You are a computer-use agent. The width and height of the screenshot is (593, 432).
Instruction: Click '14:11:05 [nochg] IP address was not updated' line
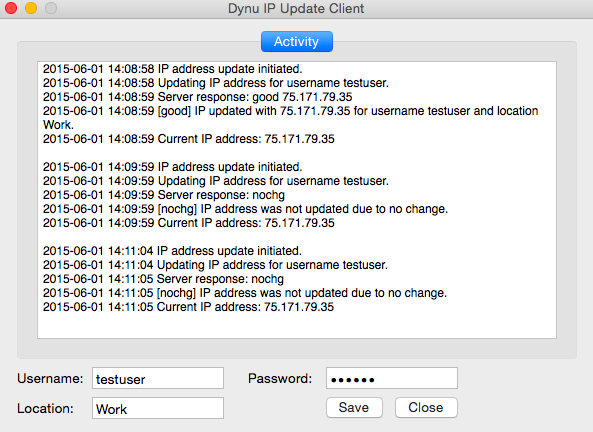245,293
